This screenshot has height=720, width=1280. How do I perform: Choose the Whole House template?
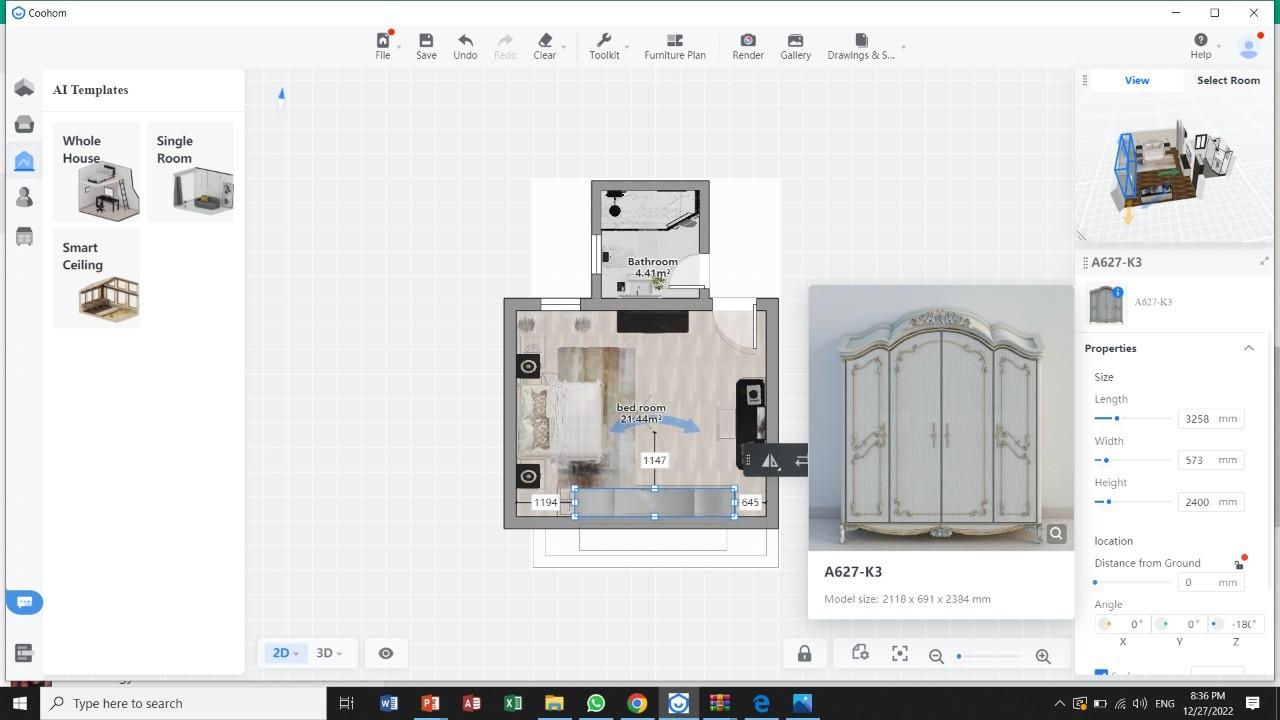click(96, 171)
